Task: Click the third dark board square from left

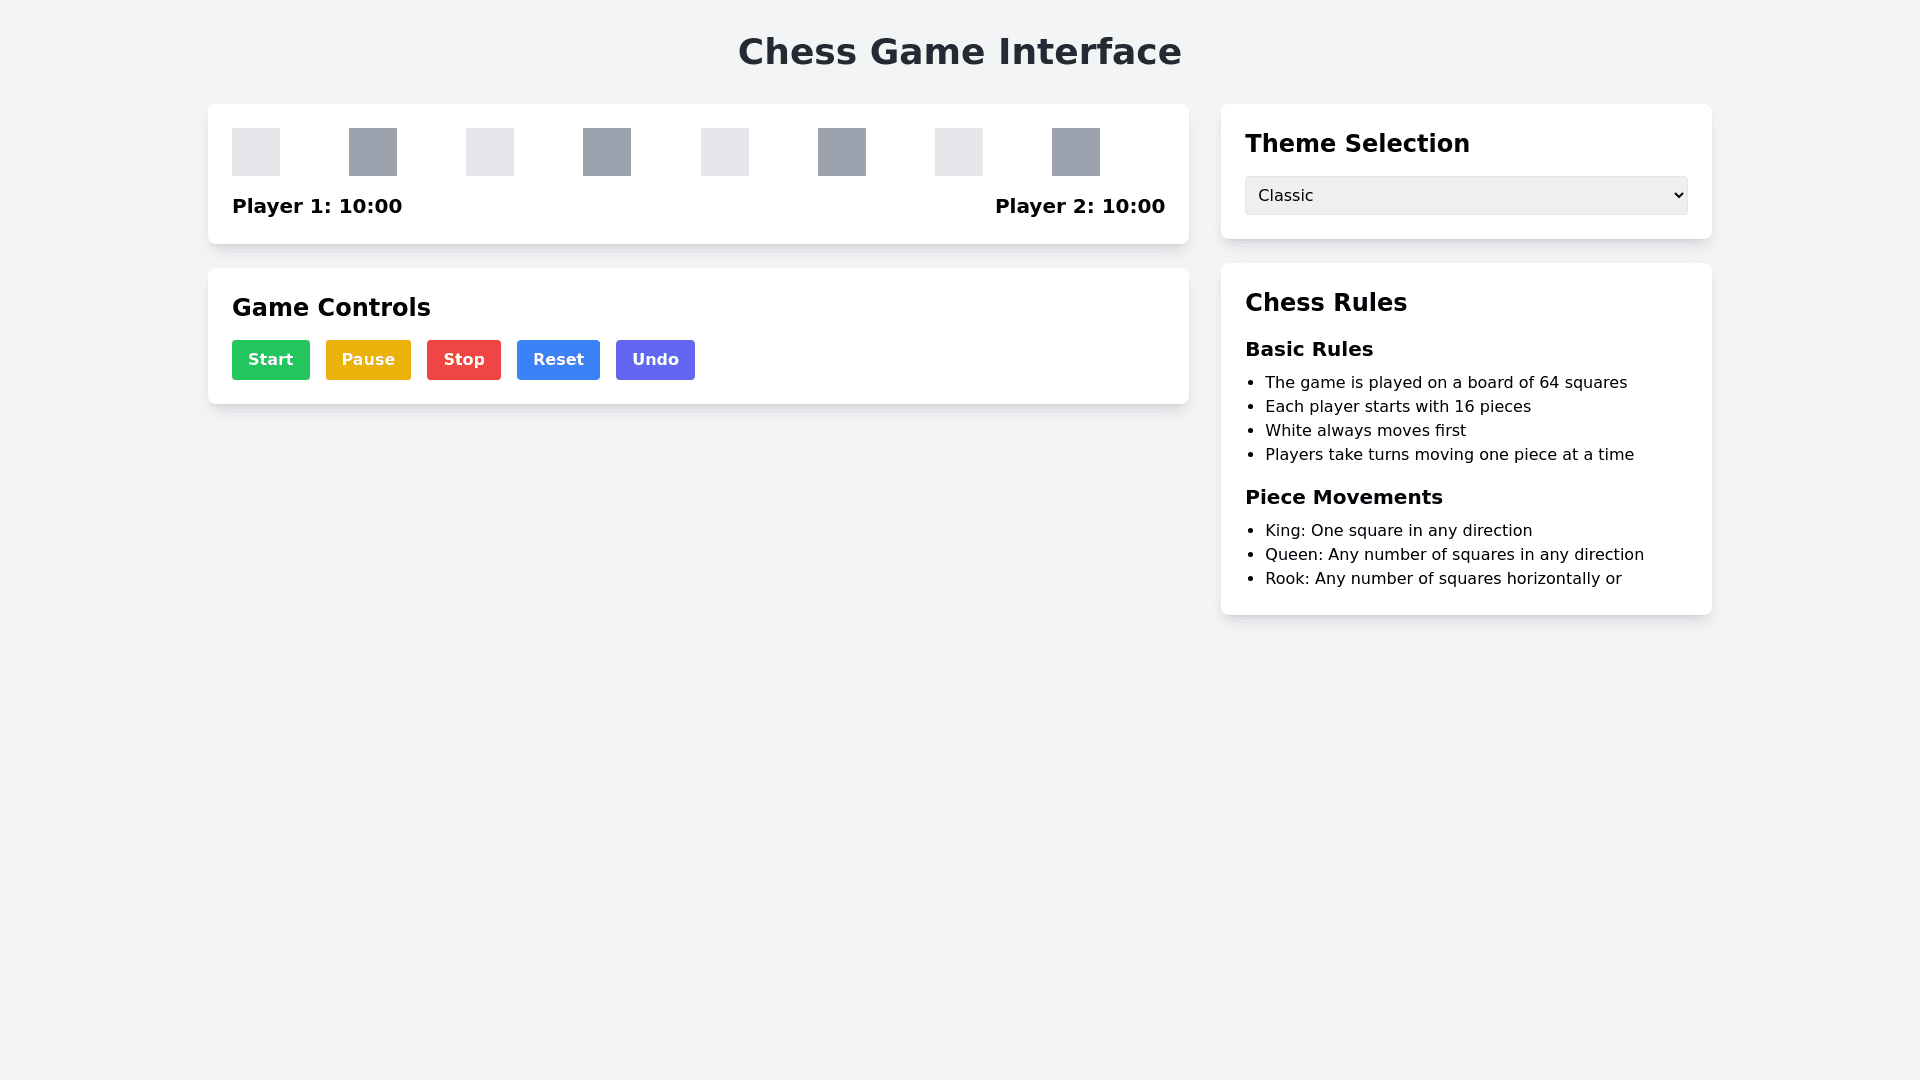Action: 842,152
